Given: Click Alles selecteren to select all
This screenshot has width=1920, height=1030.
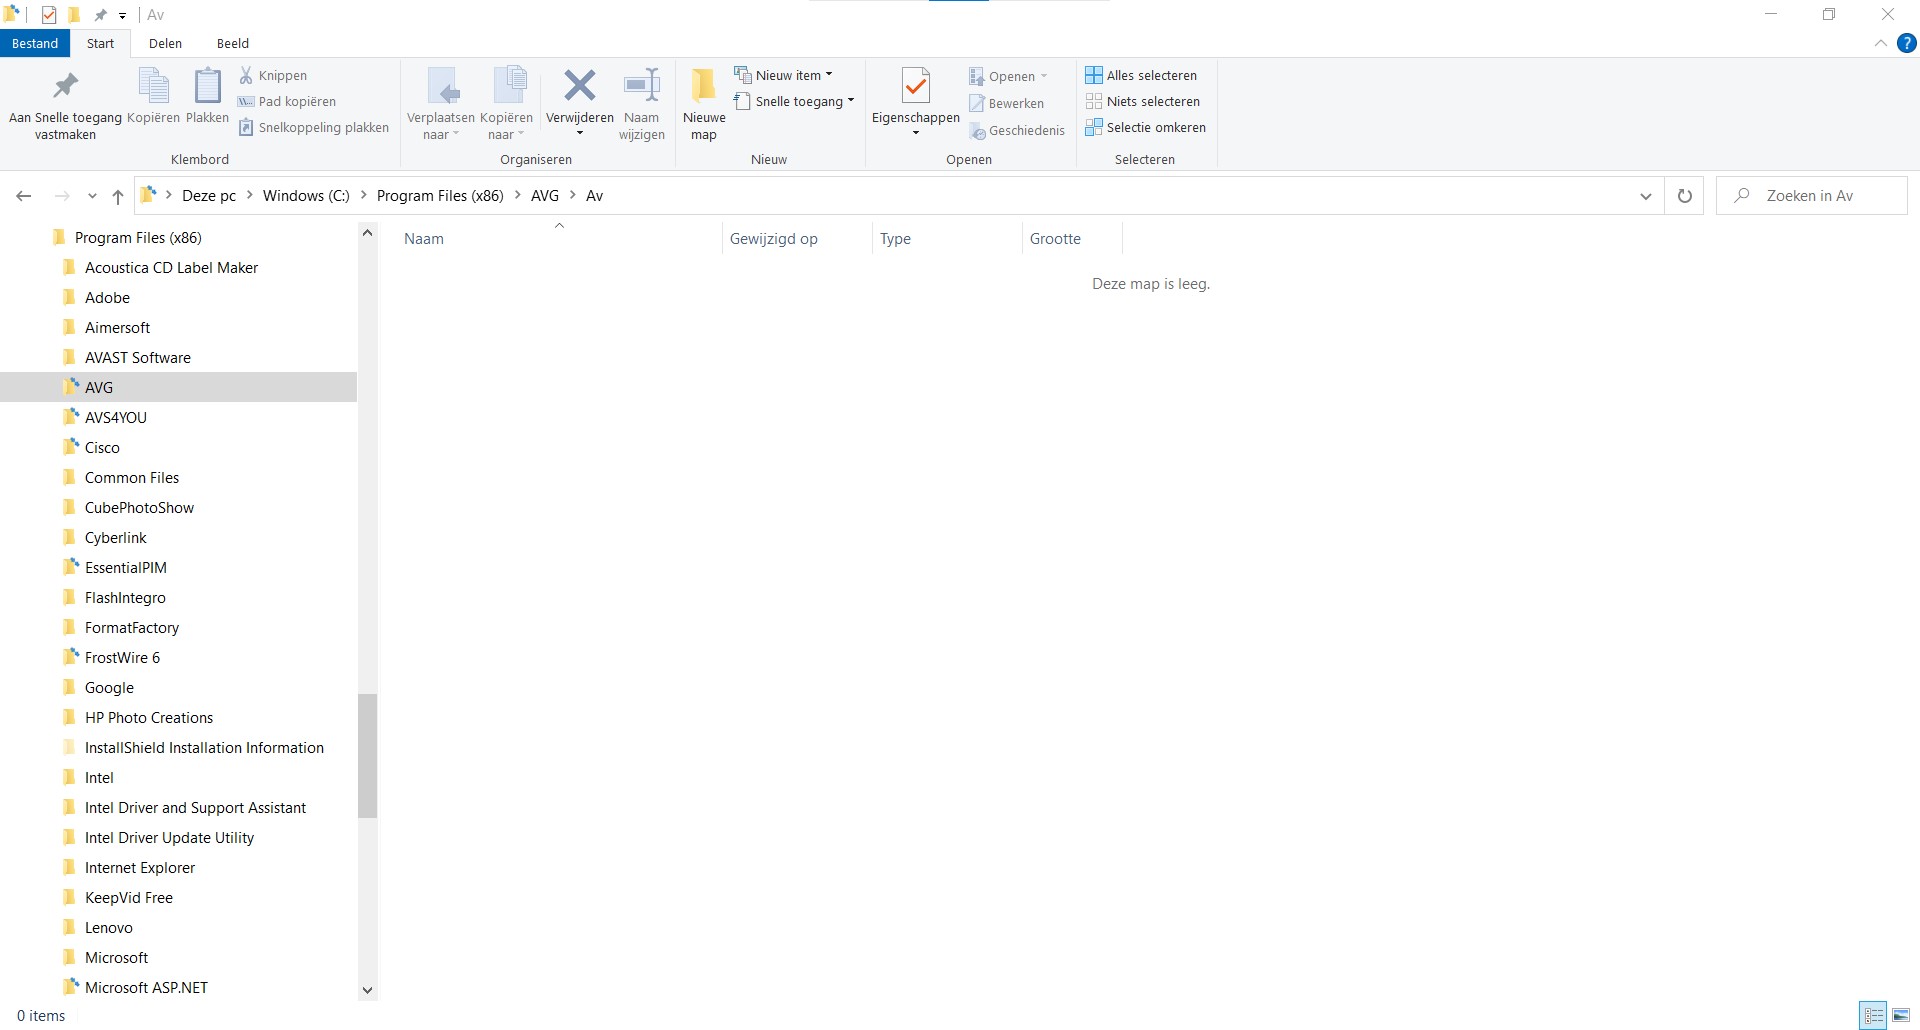Looking at the screenshot, I should pyautogui.click(x=1141, y=75).
